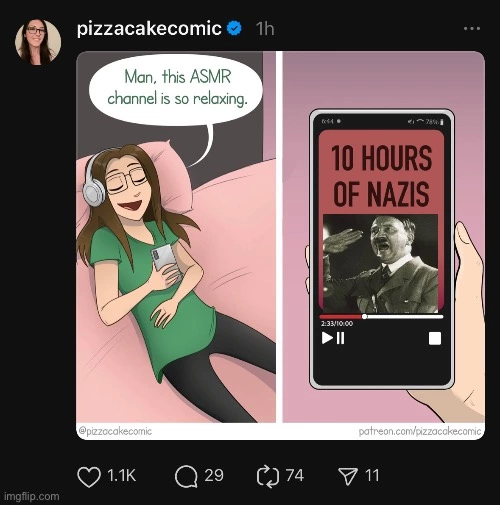Open pizzacakecomic profile avatar
This screenshot has height=505, width=500.
(38, 42)
